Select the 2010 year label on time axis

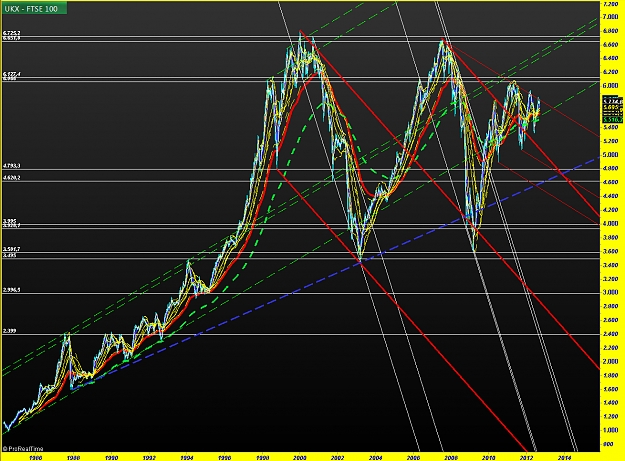(489, 458)
